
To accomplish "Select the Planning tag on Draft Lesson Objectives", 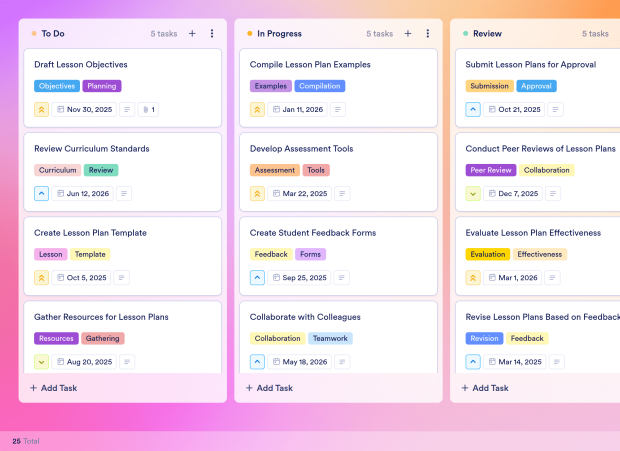I will coord(102,86).
